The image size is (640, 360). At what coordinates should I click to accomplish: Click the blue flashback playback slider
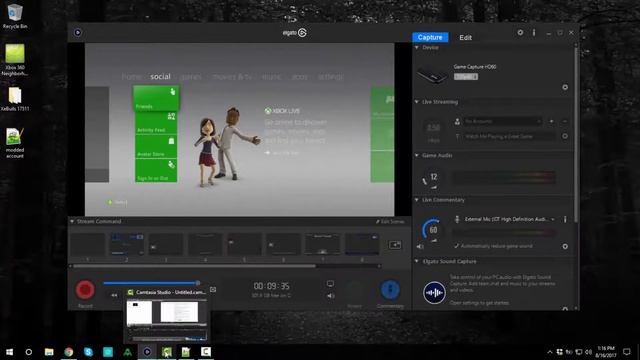151,283
